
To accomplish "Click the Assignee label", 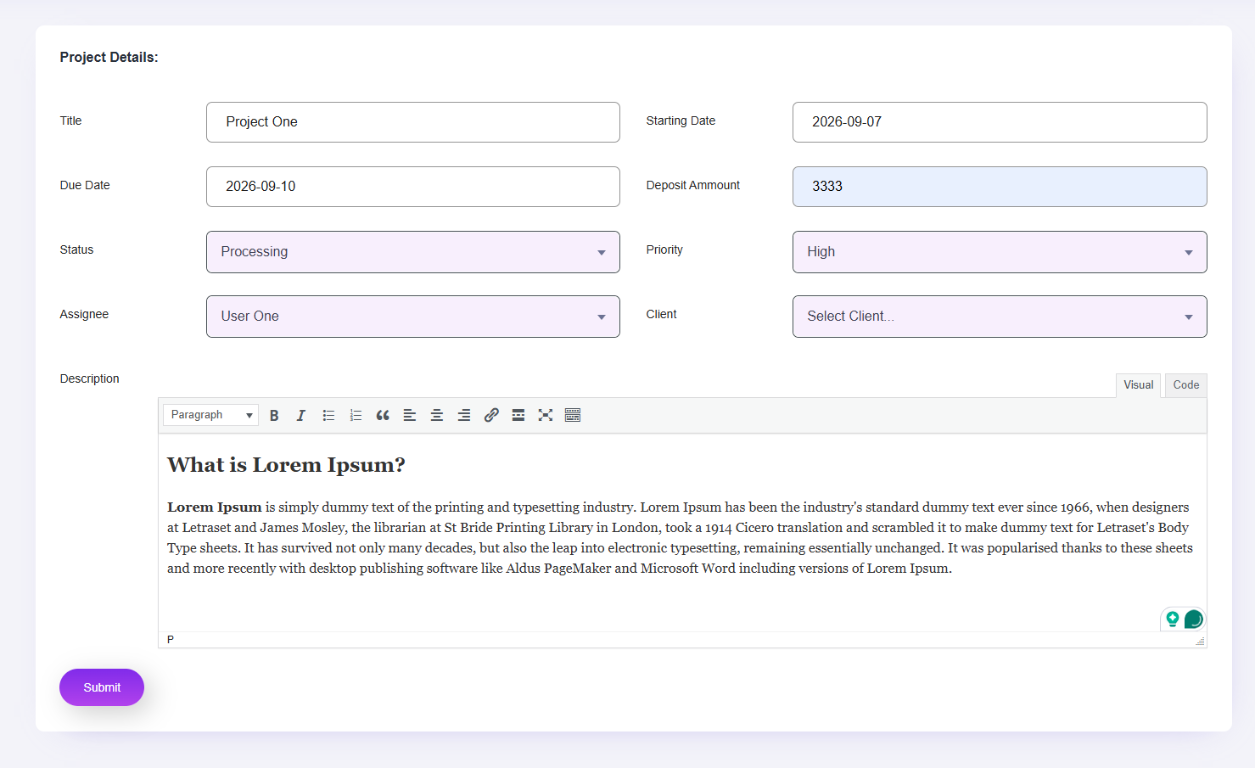I will click(x=84, y=314).
